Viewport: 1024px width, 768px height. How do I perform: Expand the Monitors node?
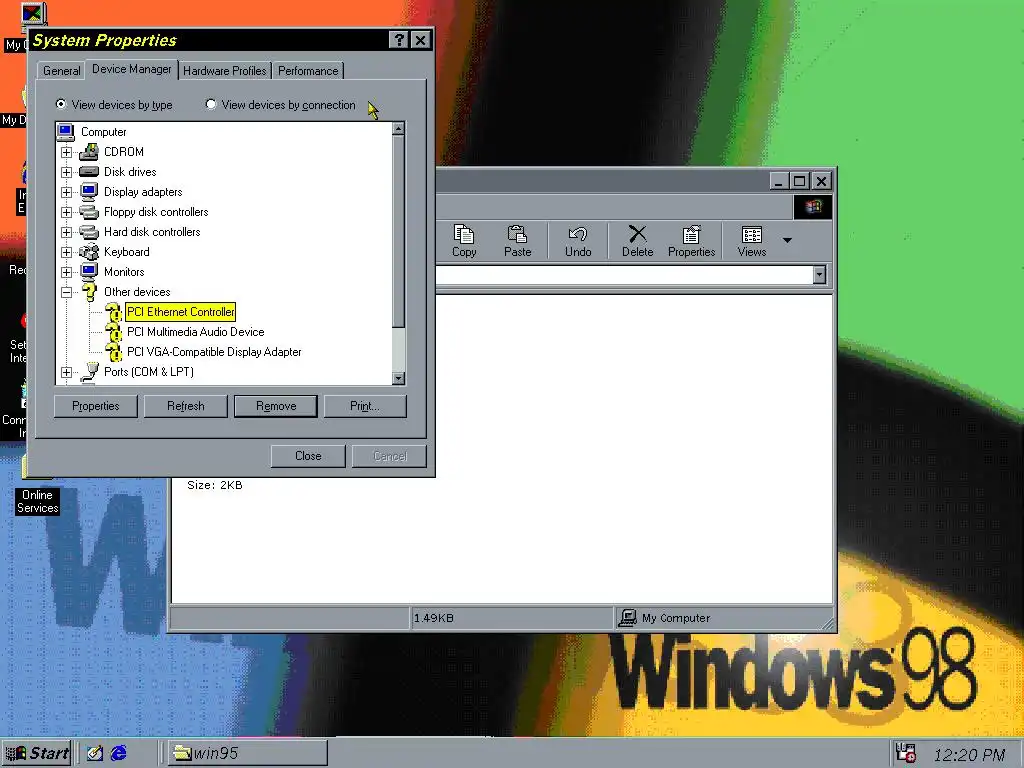[x=66, y=272]
